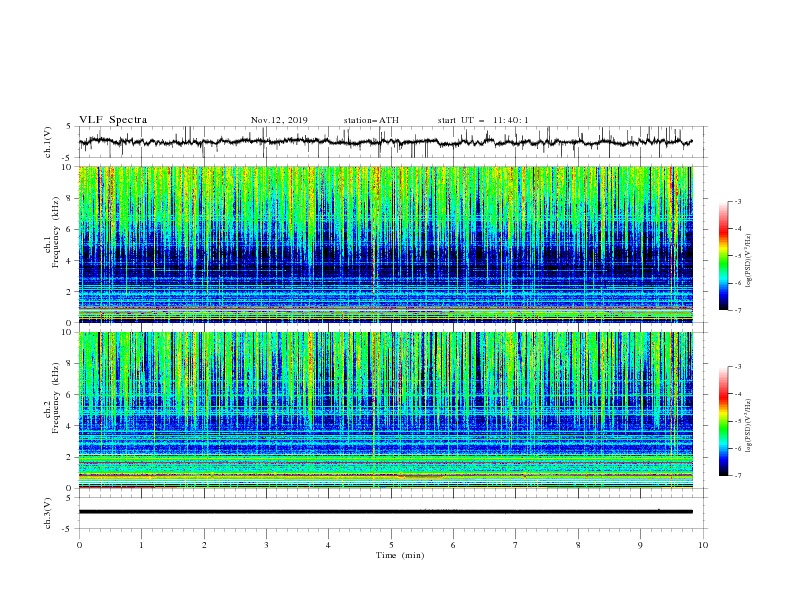The image size is (792, 612).
Task: Click the "ch.1(V)" waveform axis label
Action: point(48,142)
